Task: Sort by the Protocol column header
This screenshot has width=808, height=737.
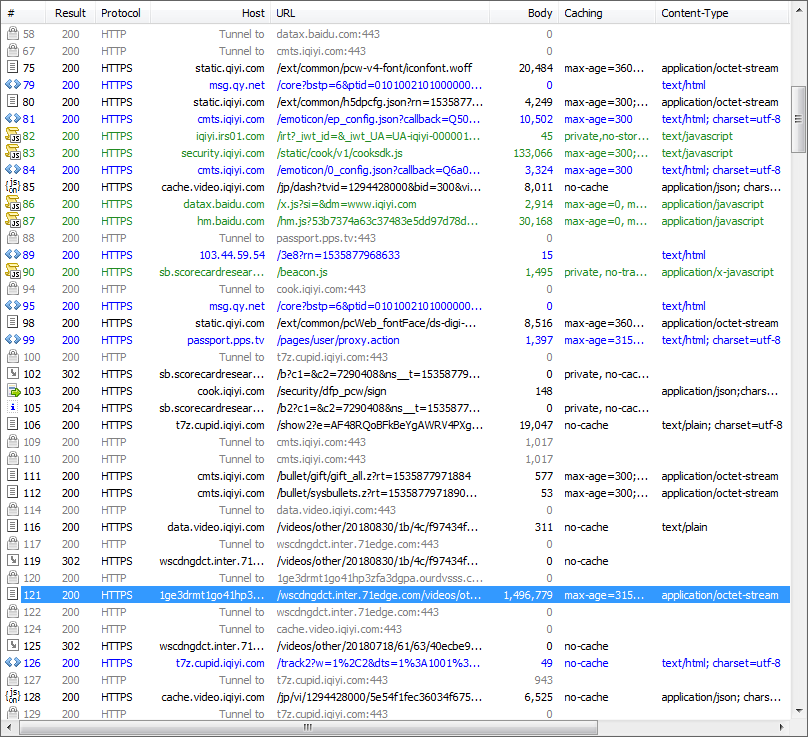Action: coord(123,13)
